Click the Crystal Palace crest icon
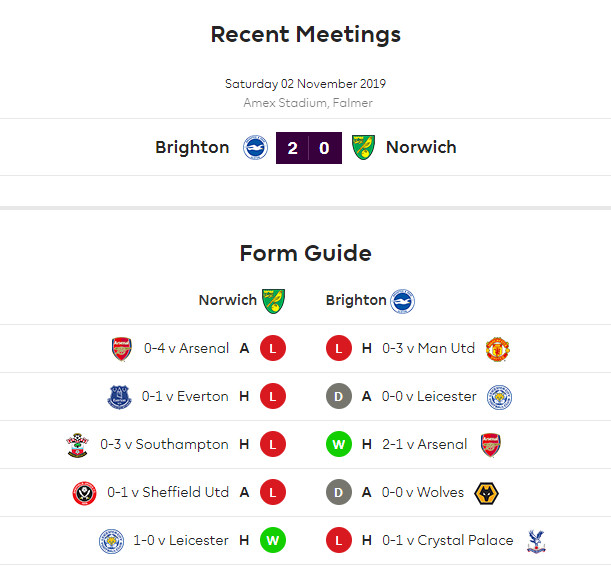Viewport: 611px width, 585px height. pyautogui.click(x=536, y=541)
